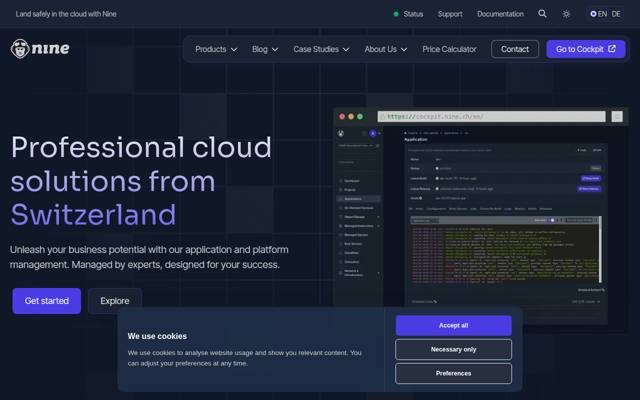The width and height of the screenshot is (640, 400).
Task: Expand the Case Studies dropdown
Action: tap(321, 49)
